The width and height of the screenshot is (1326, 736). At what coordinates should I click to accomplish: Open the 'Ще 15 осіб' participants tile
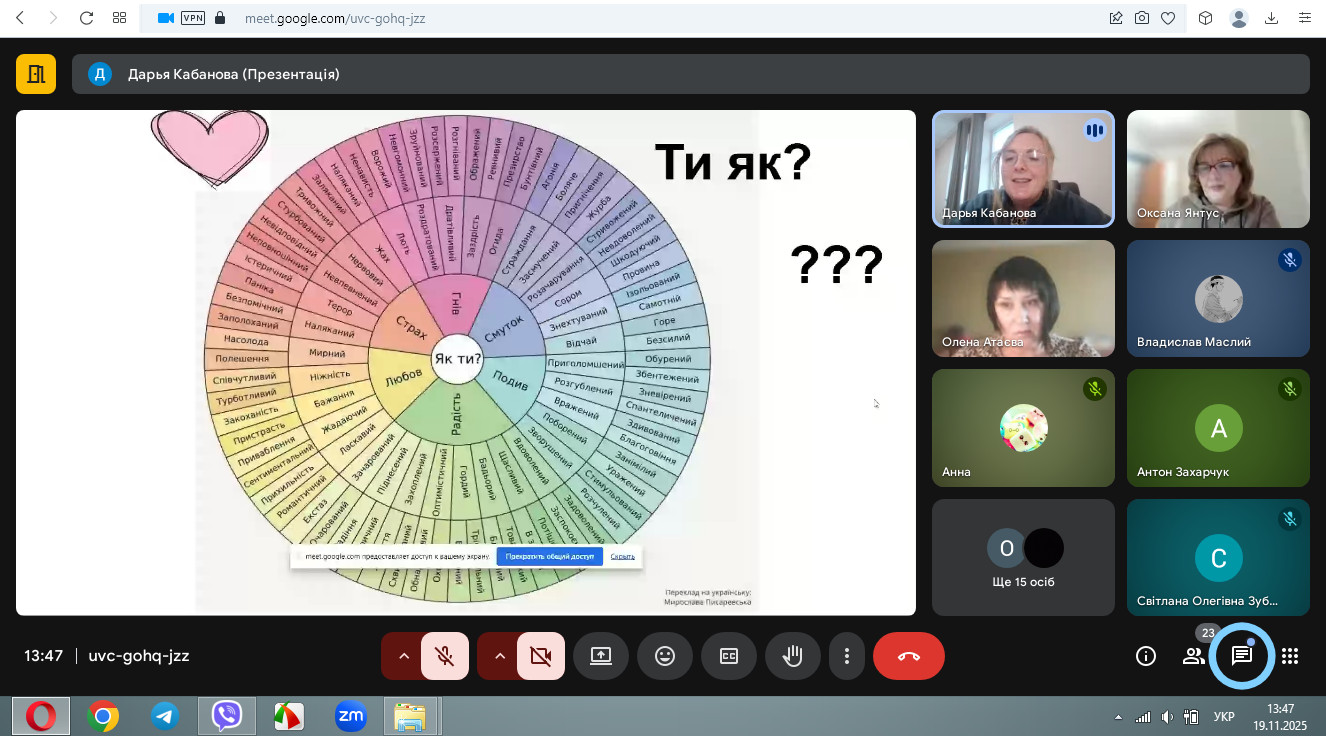click(x=1023, y=557)
